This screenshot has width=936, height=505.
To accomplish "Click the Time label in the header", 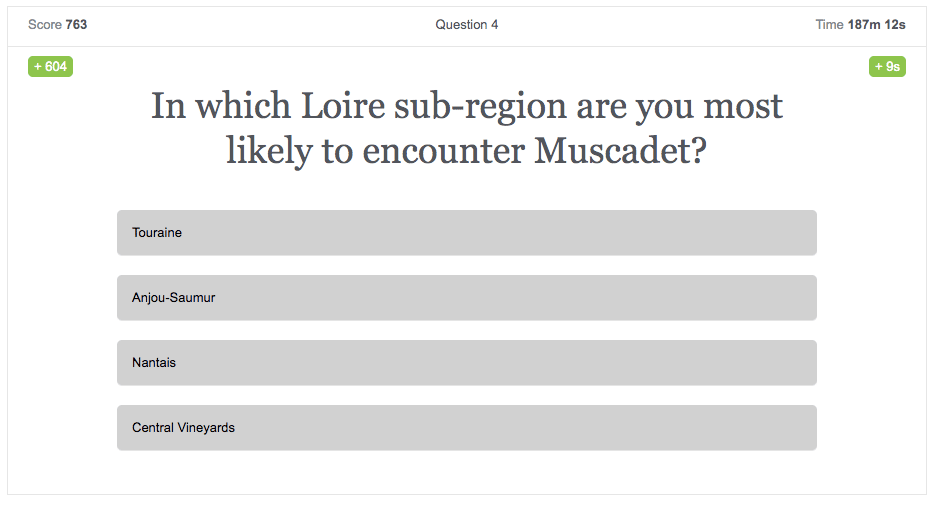I will (829, 24).
